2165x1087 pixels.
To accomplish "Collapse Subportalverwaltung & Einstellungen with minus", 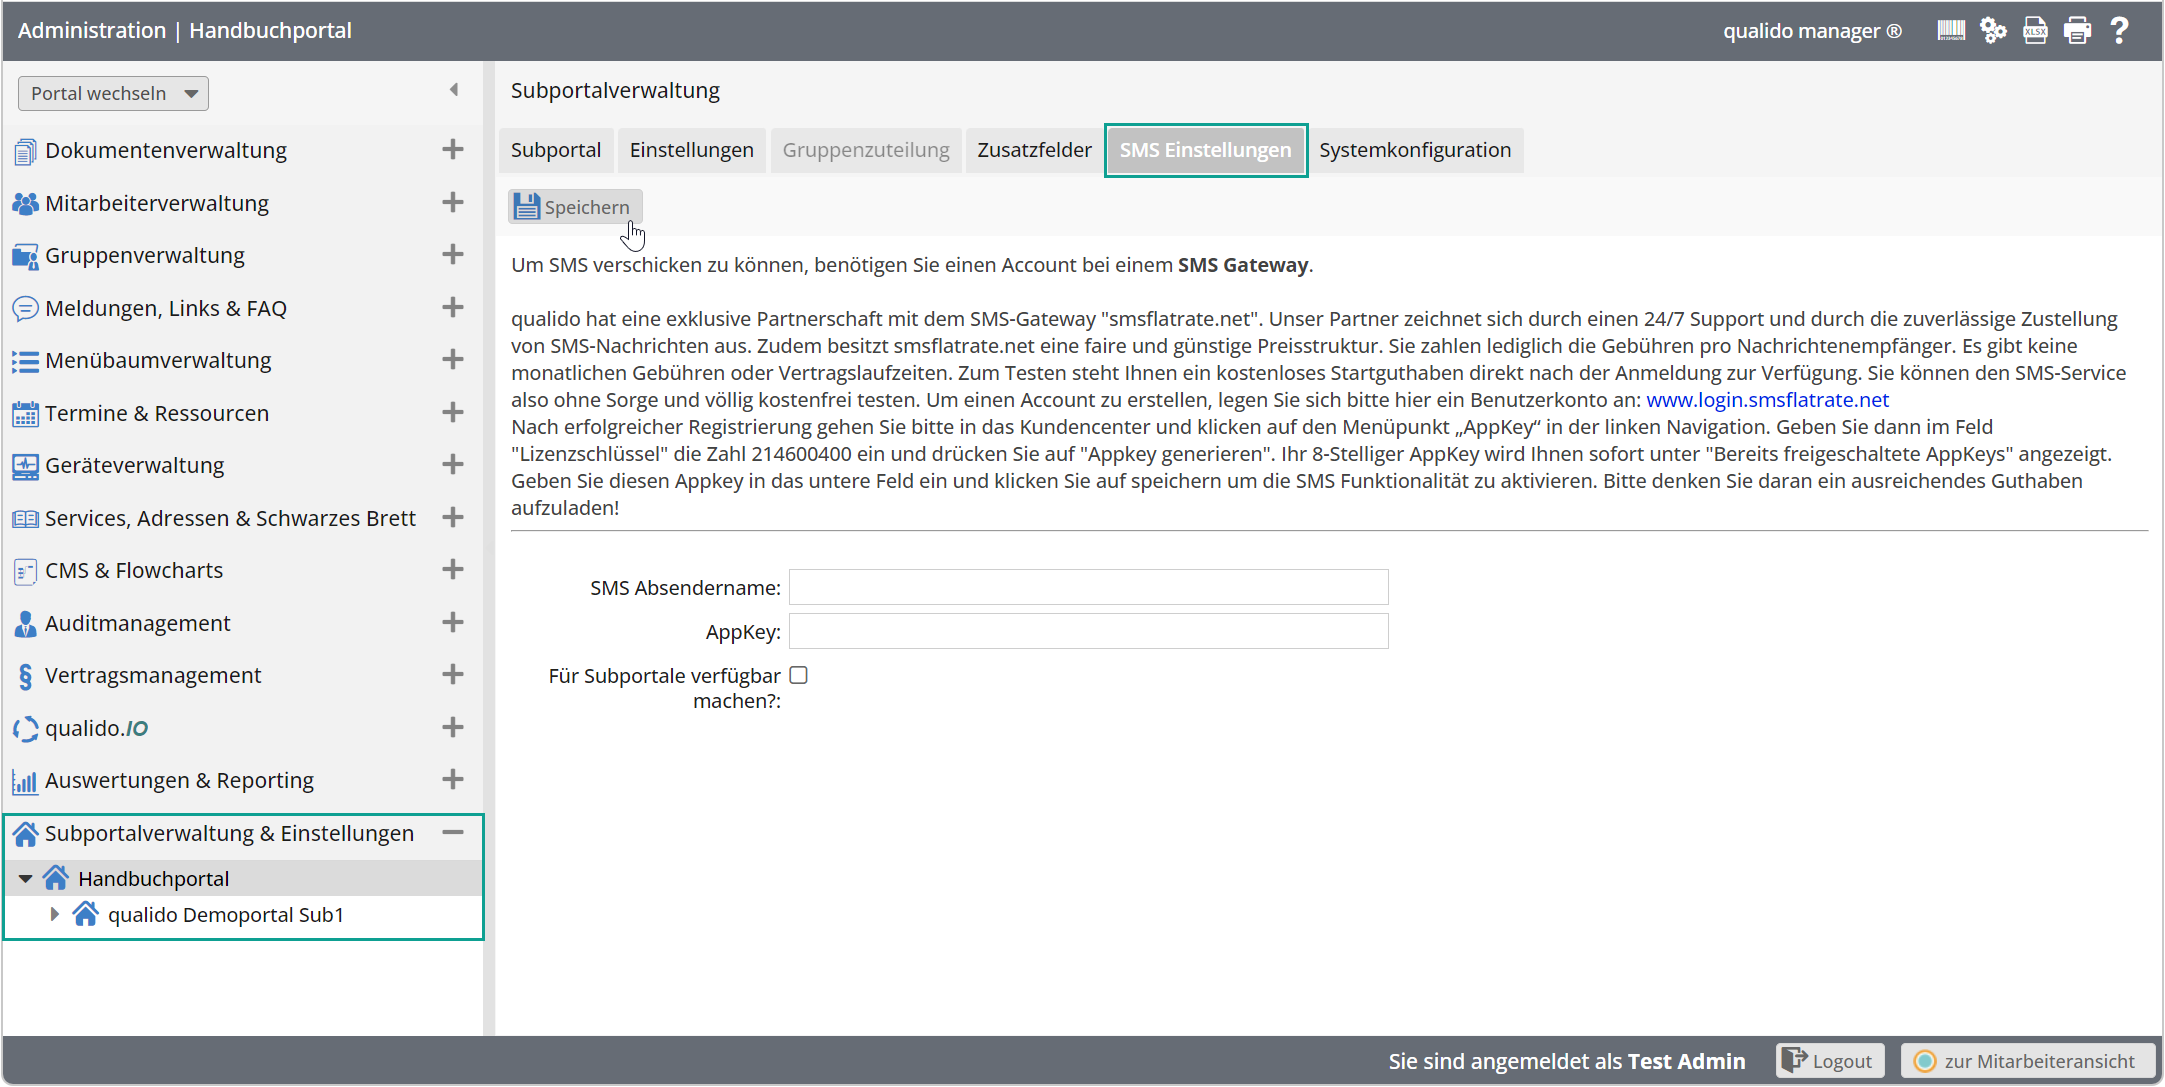I will pos(453,832).
